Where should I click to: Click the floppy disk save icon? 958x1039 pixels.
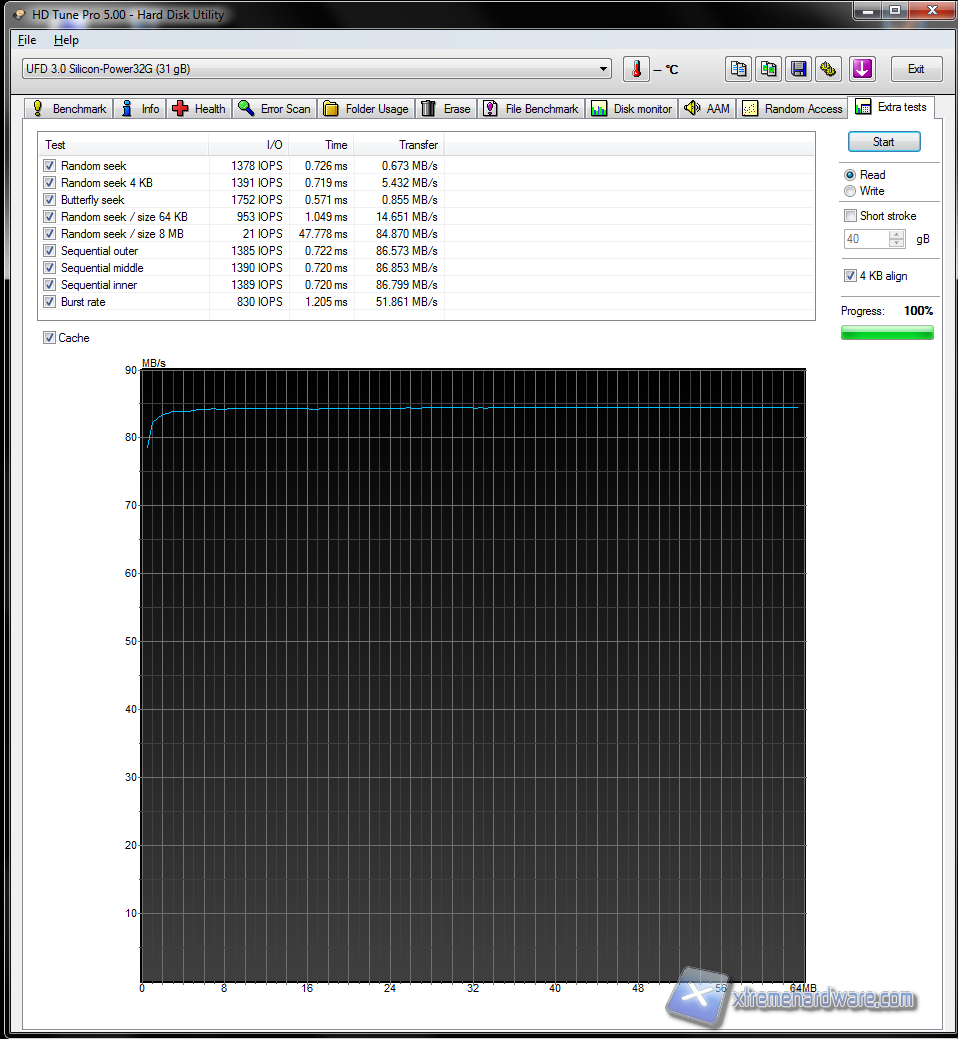click(x=798, y=69)
